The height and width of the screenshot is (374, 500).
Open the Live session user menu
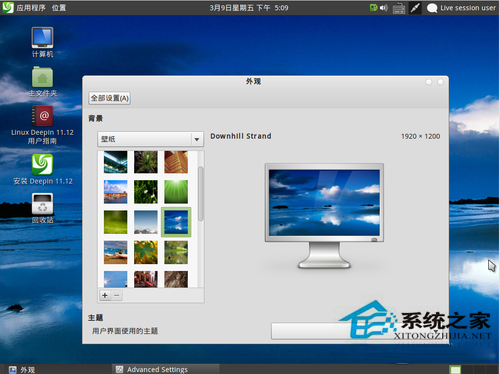click(x=461, y=8)
